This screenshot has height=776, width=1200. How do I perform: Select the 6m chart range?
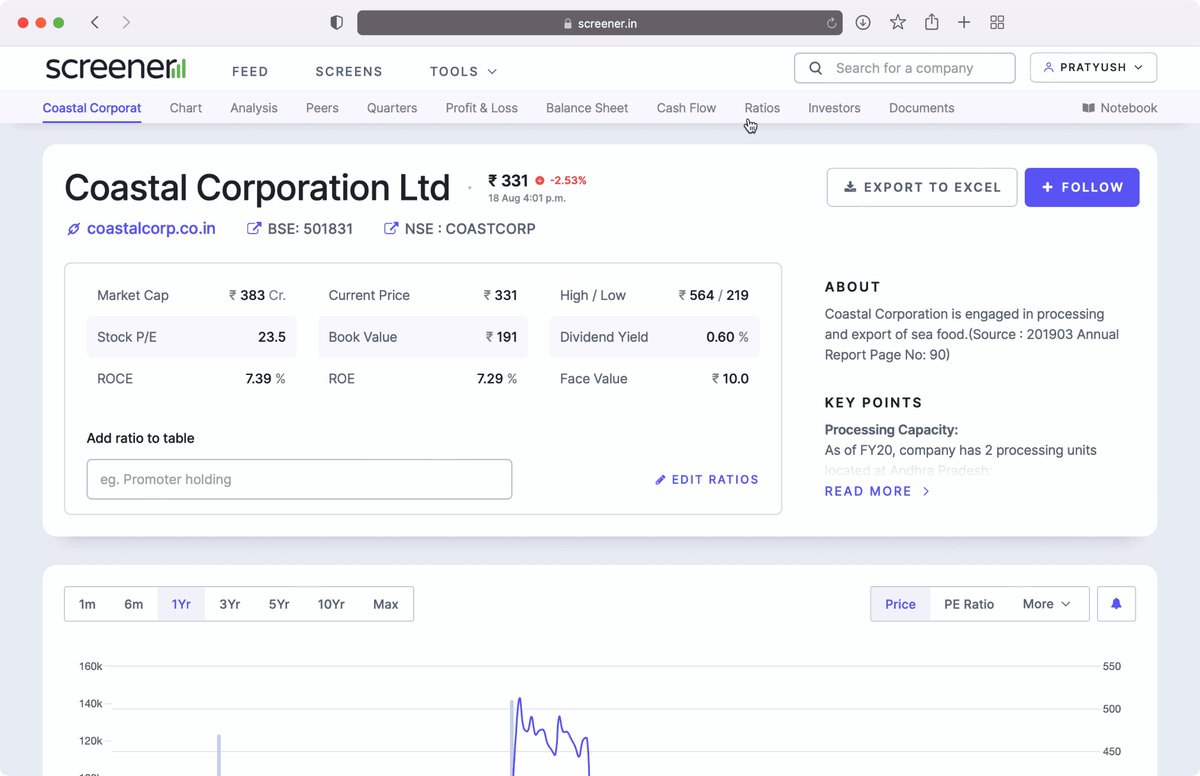[134, 604]
